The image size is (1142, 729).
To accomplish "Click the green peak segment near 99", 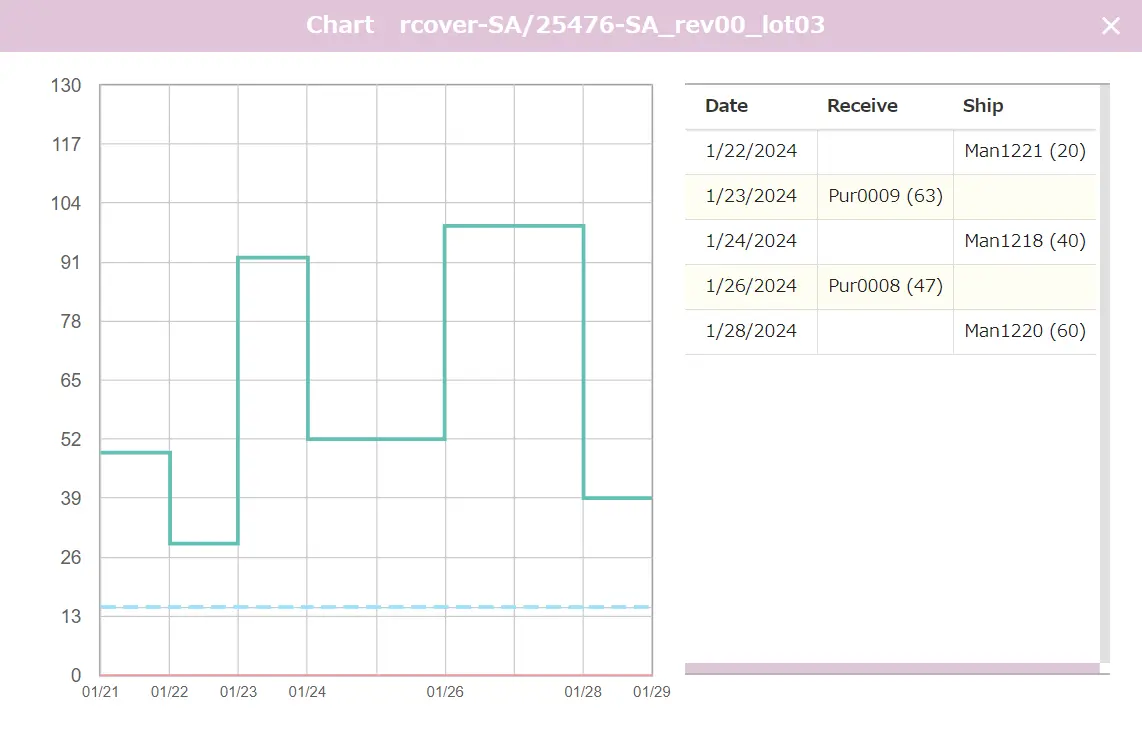I will (514, 226).
